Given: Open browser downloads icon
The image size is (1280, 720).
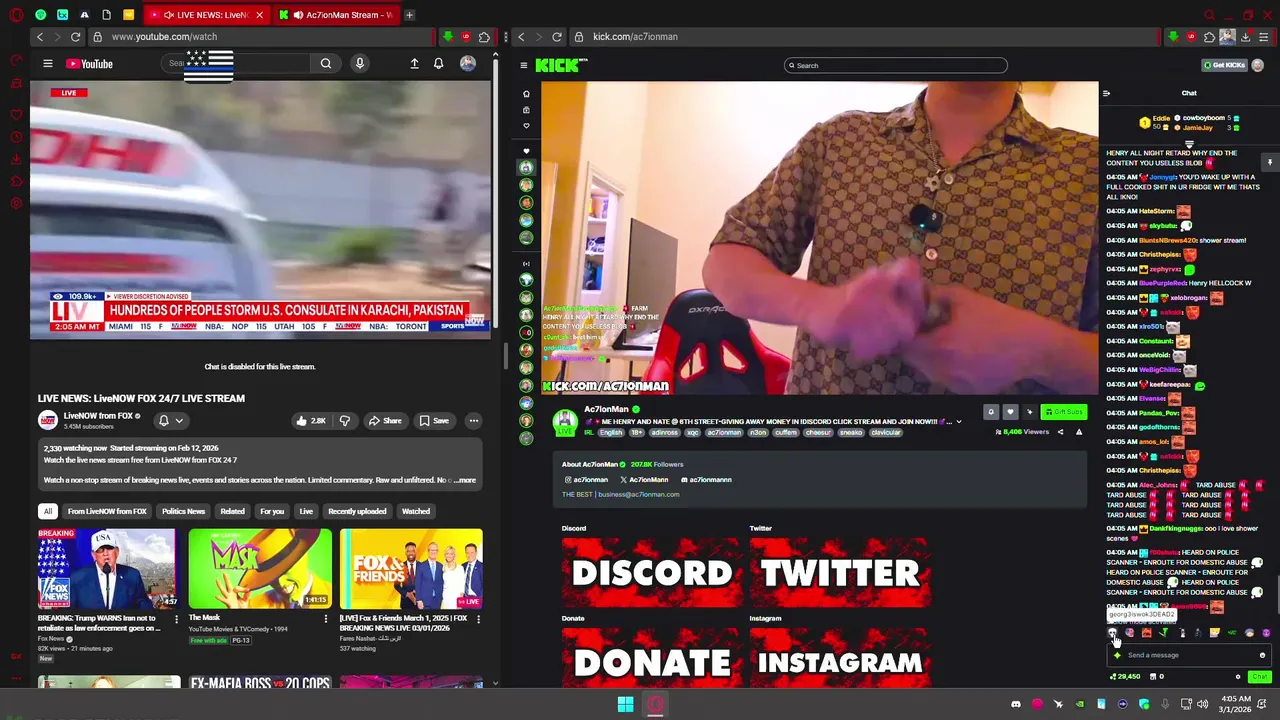Looking at the screenshot, I should point(1245,37).
